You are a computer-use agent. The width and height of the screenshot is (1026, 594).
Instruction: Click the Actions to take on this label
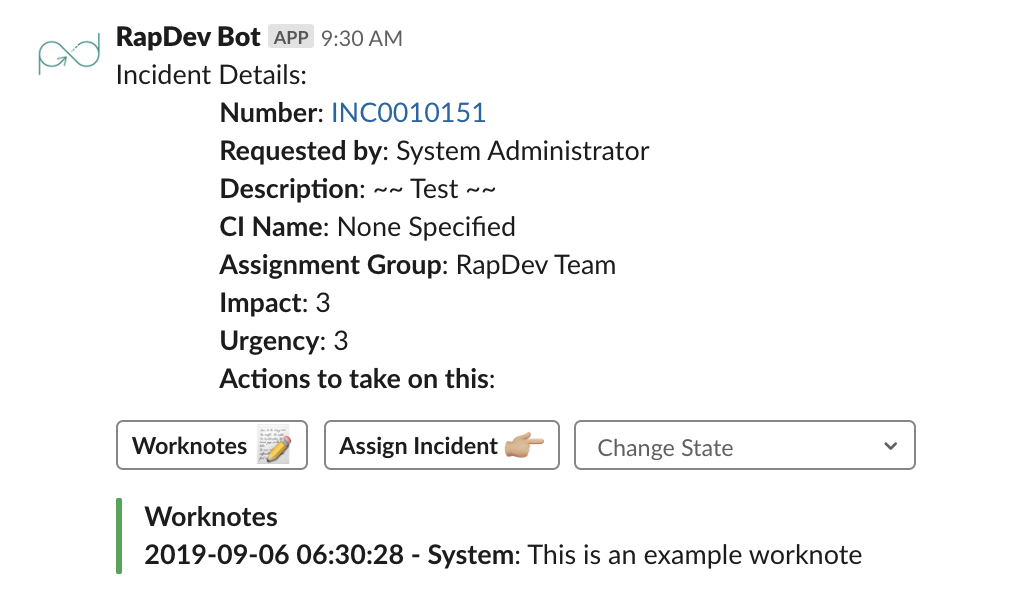358,379
